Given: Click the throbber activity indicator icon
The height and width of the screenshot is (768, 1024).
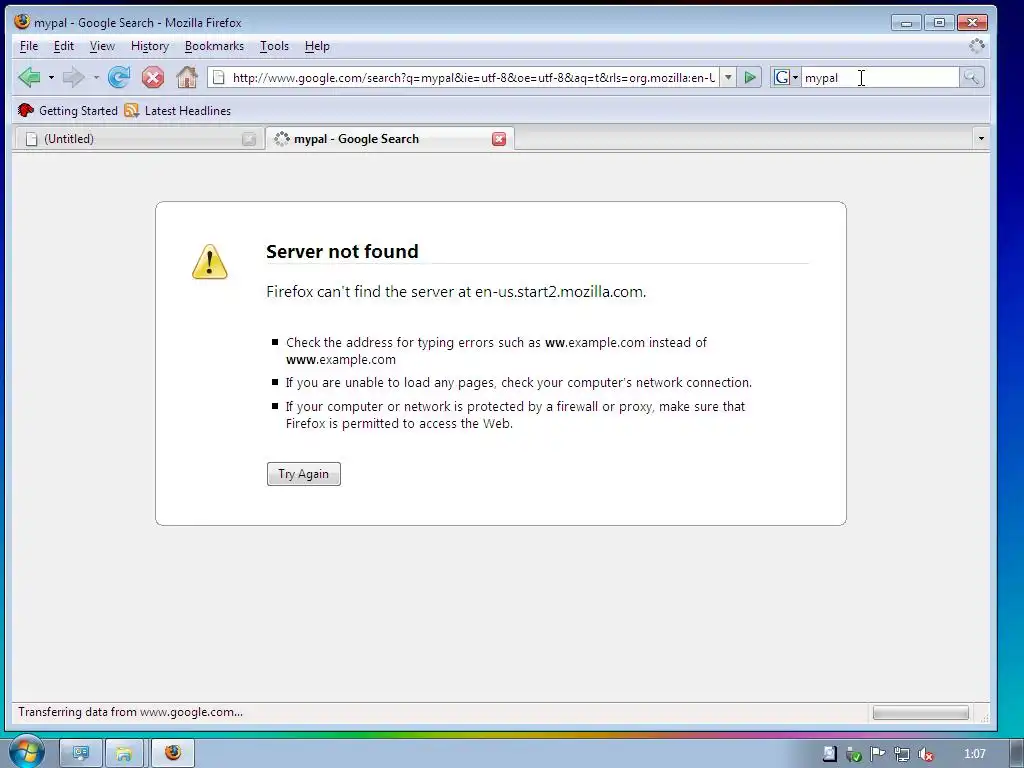Looking at the screenshot, I should click(x=977, y=46).
